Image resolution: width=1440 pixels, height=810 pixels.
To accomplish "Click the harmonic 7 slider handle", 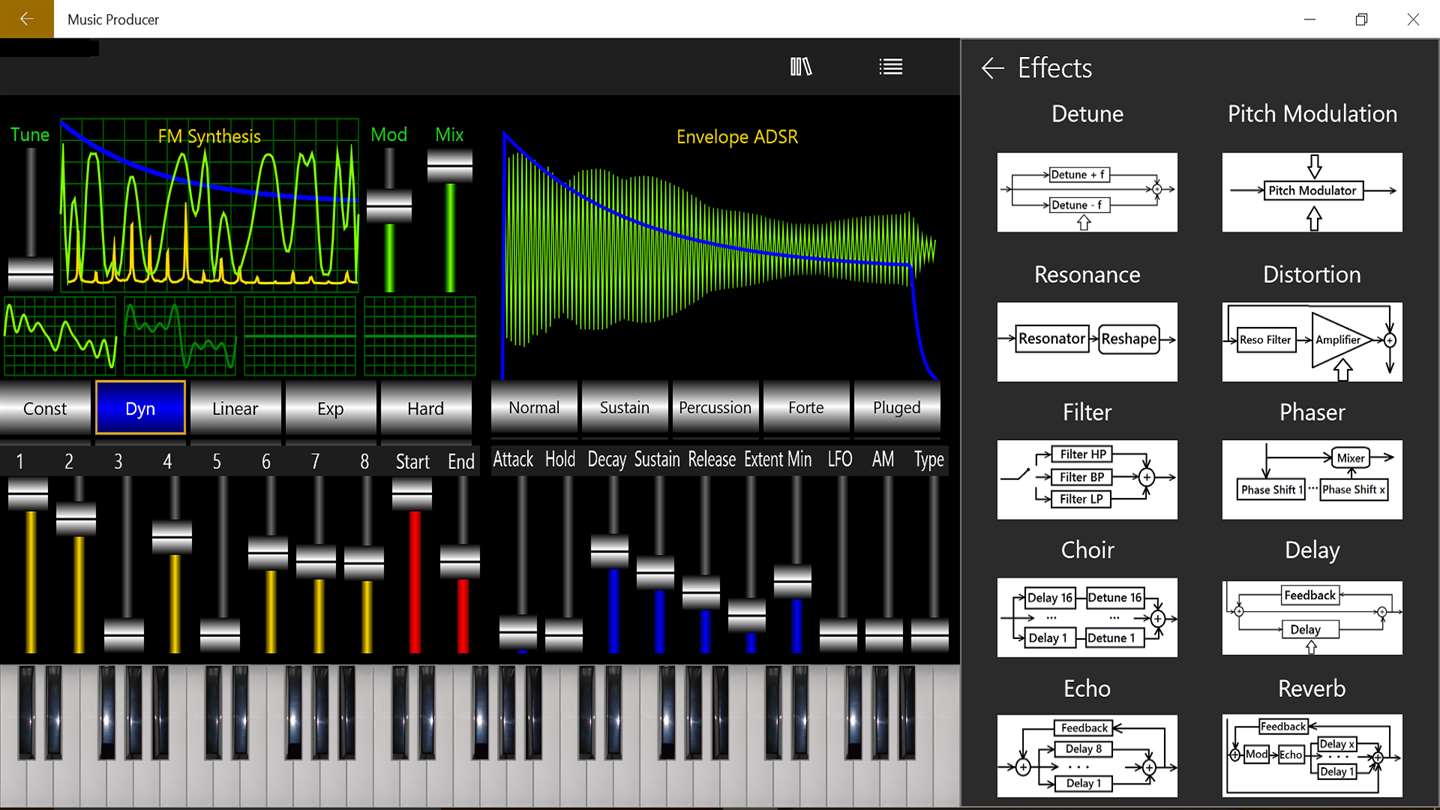I will pos(316,562).
